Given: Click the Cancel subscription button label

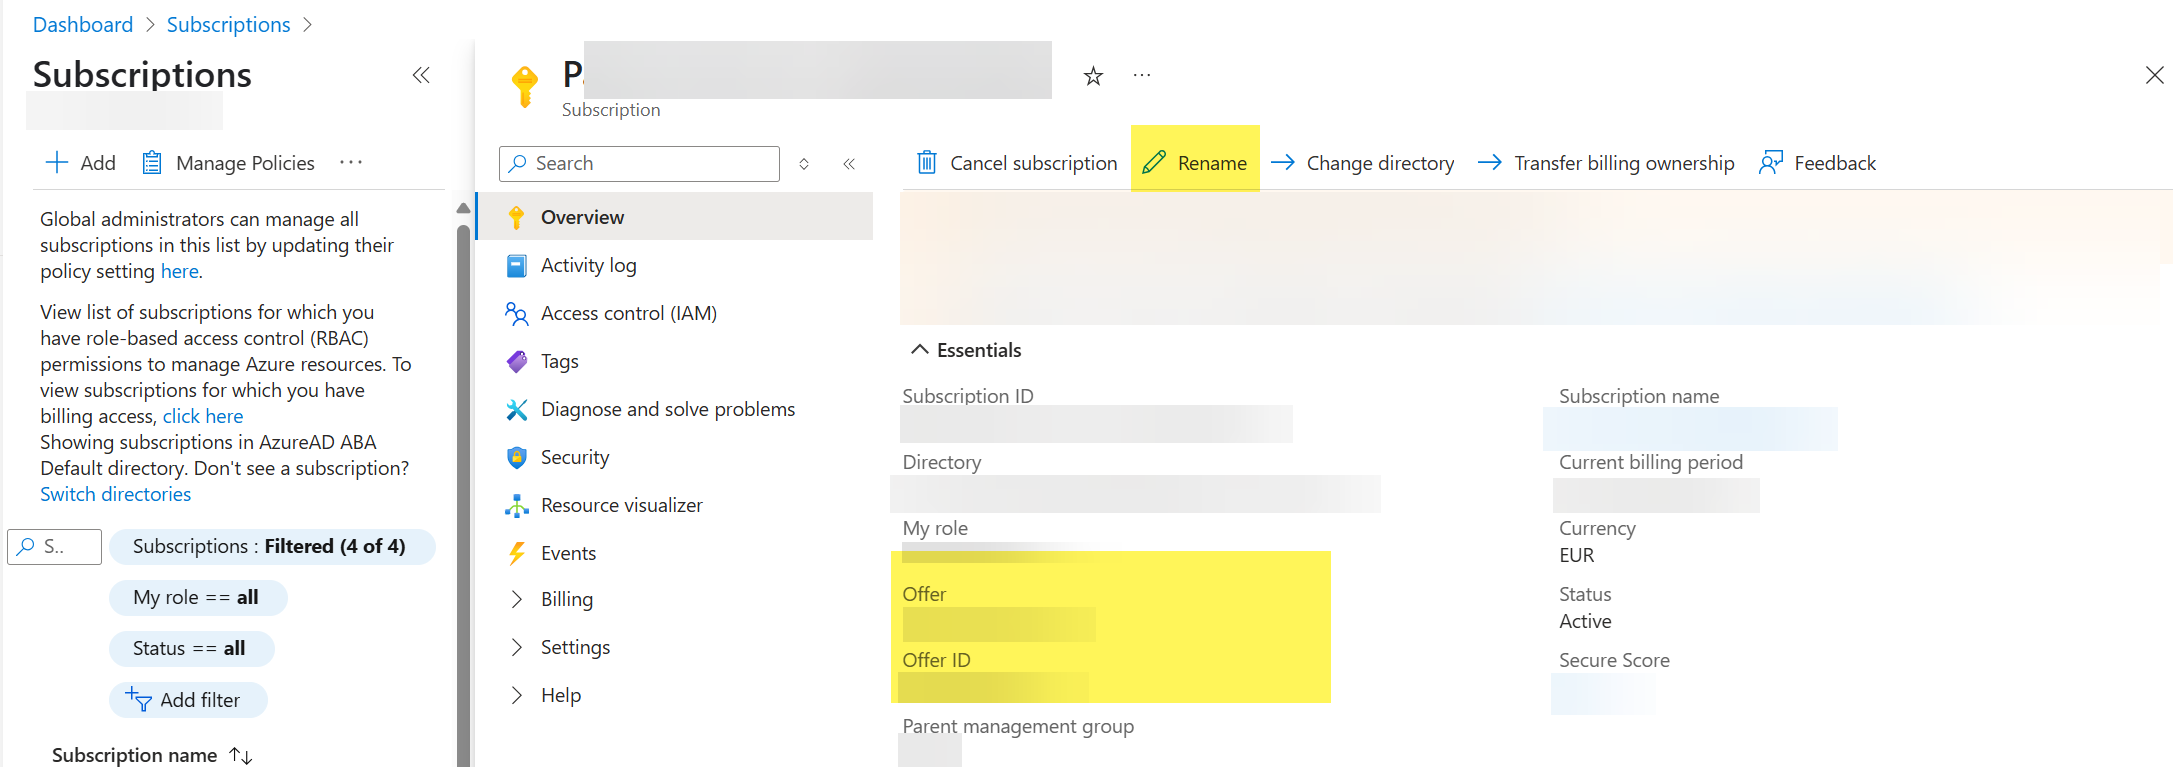Looking at the screenshot, I should [1034, 163].
